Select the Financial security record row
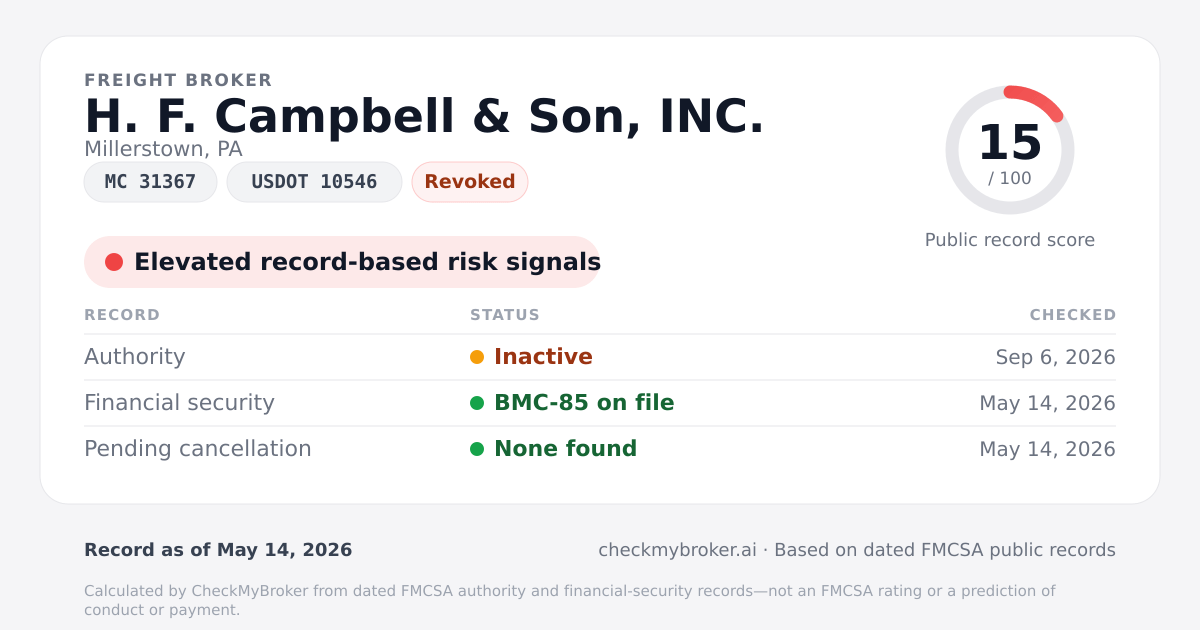The height and width of the screenshot is (630, 1200). (600, 403)
